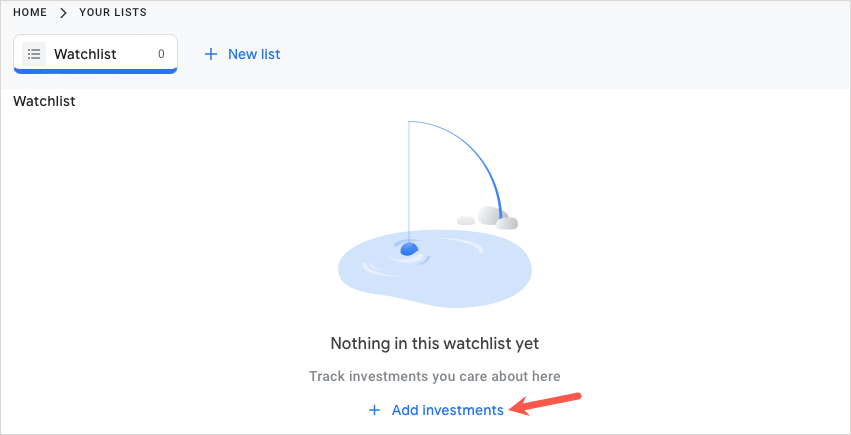Image resolution: width=851 pixels, height=435 pixels.
Task: Click the plus icon beside Add investments
Action: click(375, 410)
